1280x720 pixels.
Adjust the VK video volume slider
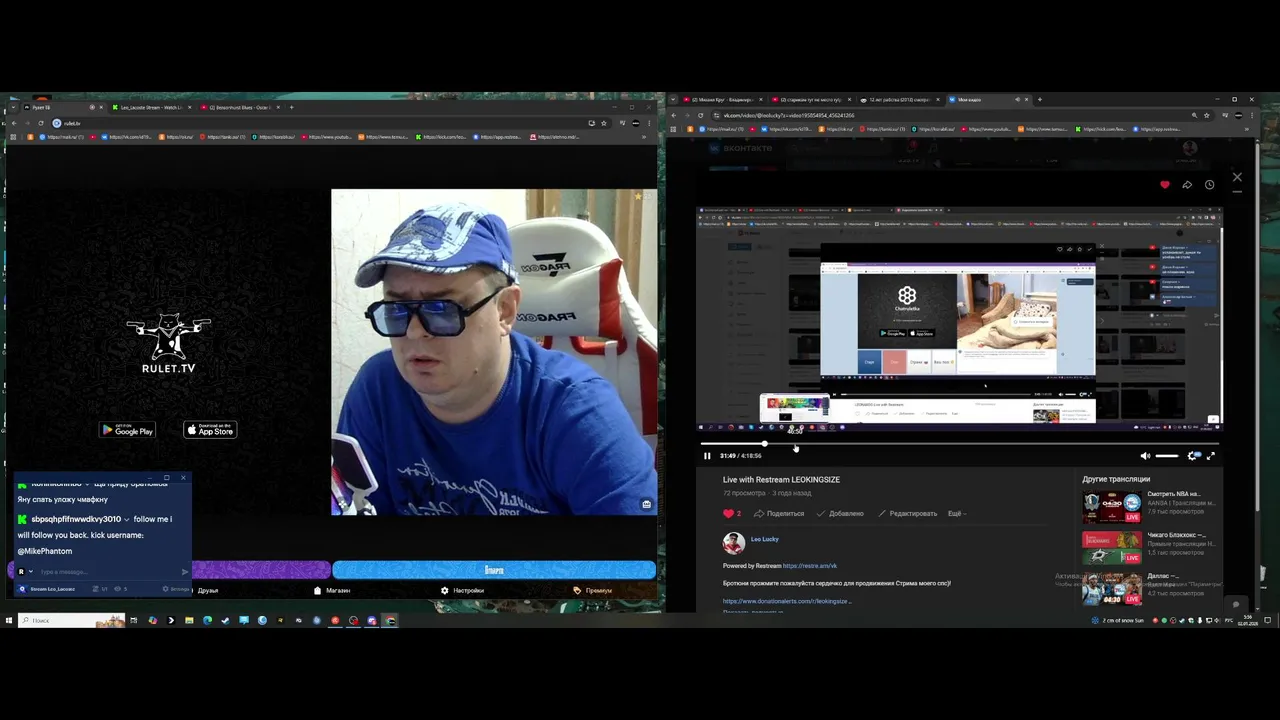1167,456
